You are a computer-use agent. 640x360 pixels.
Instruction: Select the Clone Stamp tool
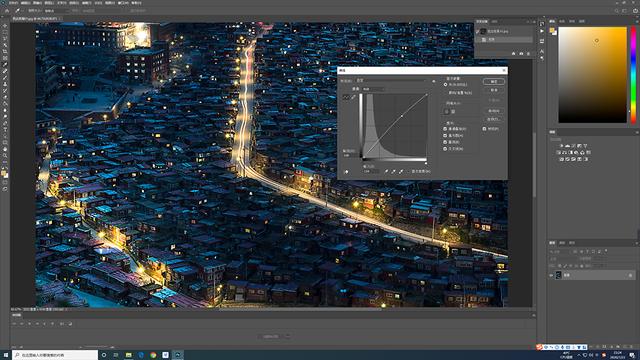5,84
